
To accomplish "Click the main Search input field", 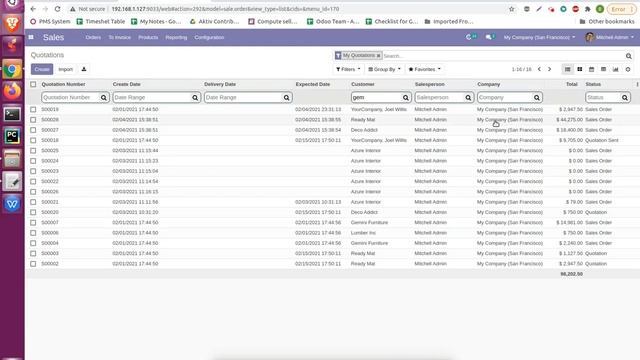I will 503,56.
